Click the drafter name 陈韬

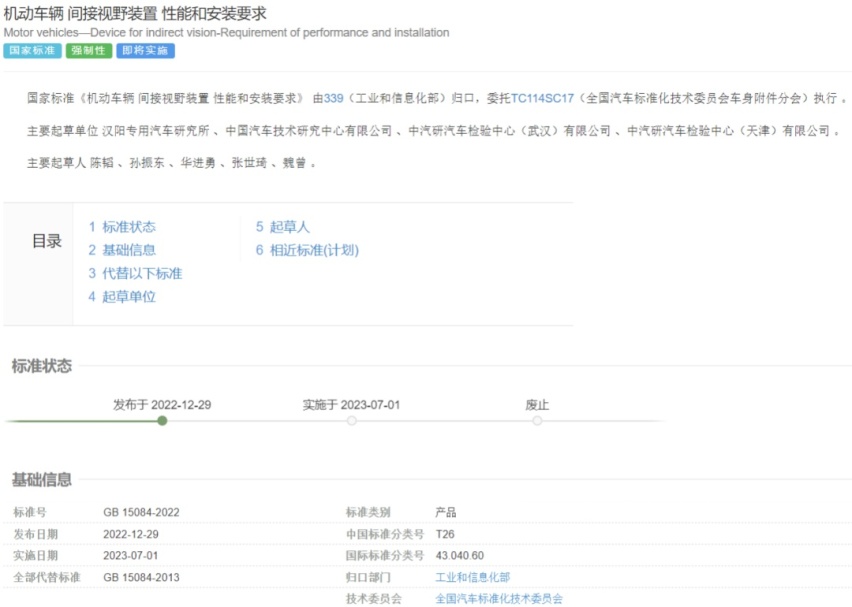(101, 162)
